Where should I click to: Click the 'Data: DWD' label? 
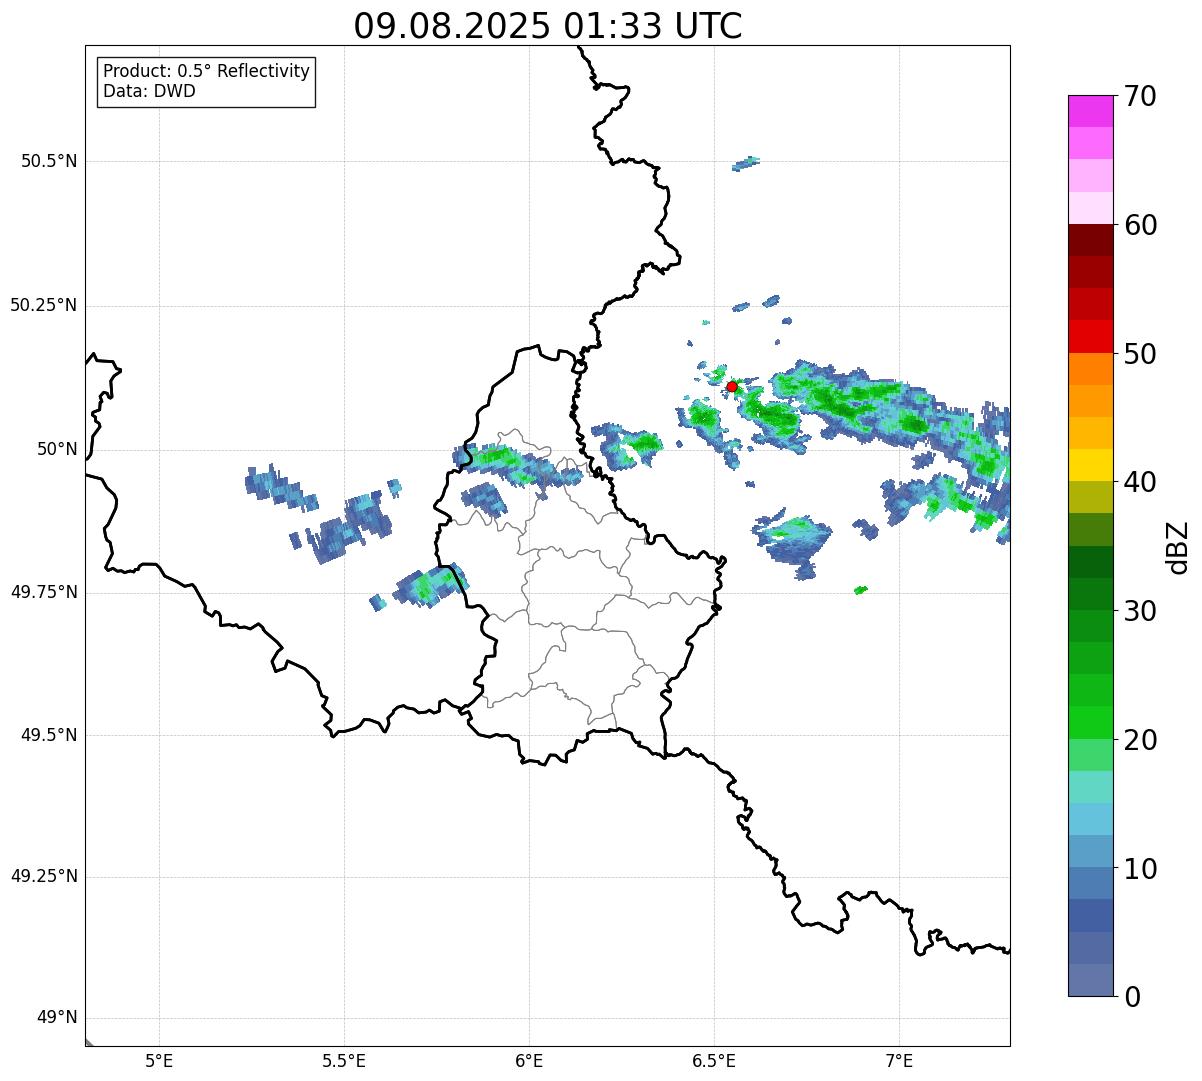(x=149, y=91)
